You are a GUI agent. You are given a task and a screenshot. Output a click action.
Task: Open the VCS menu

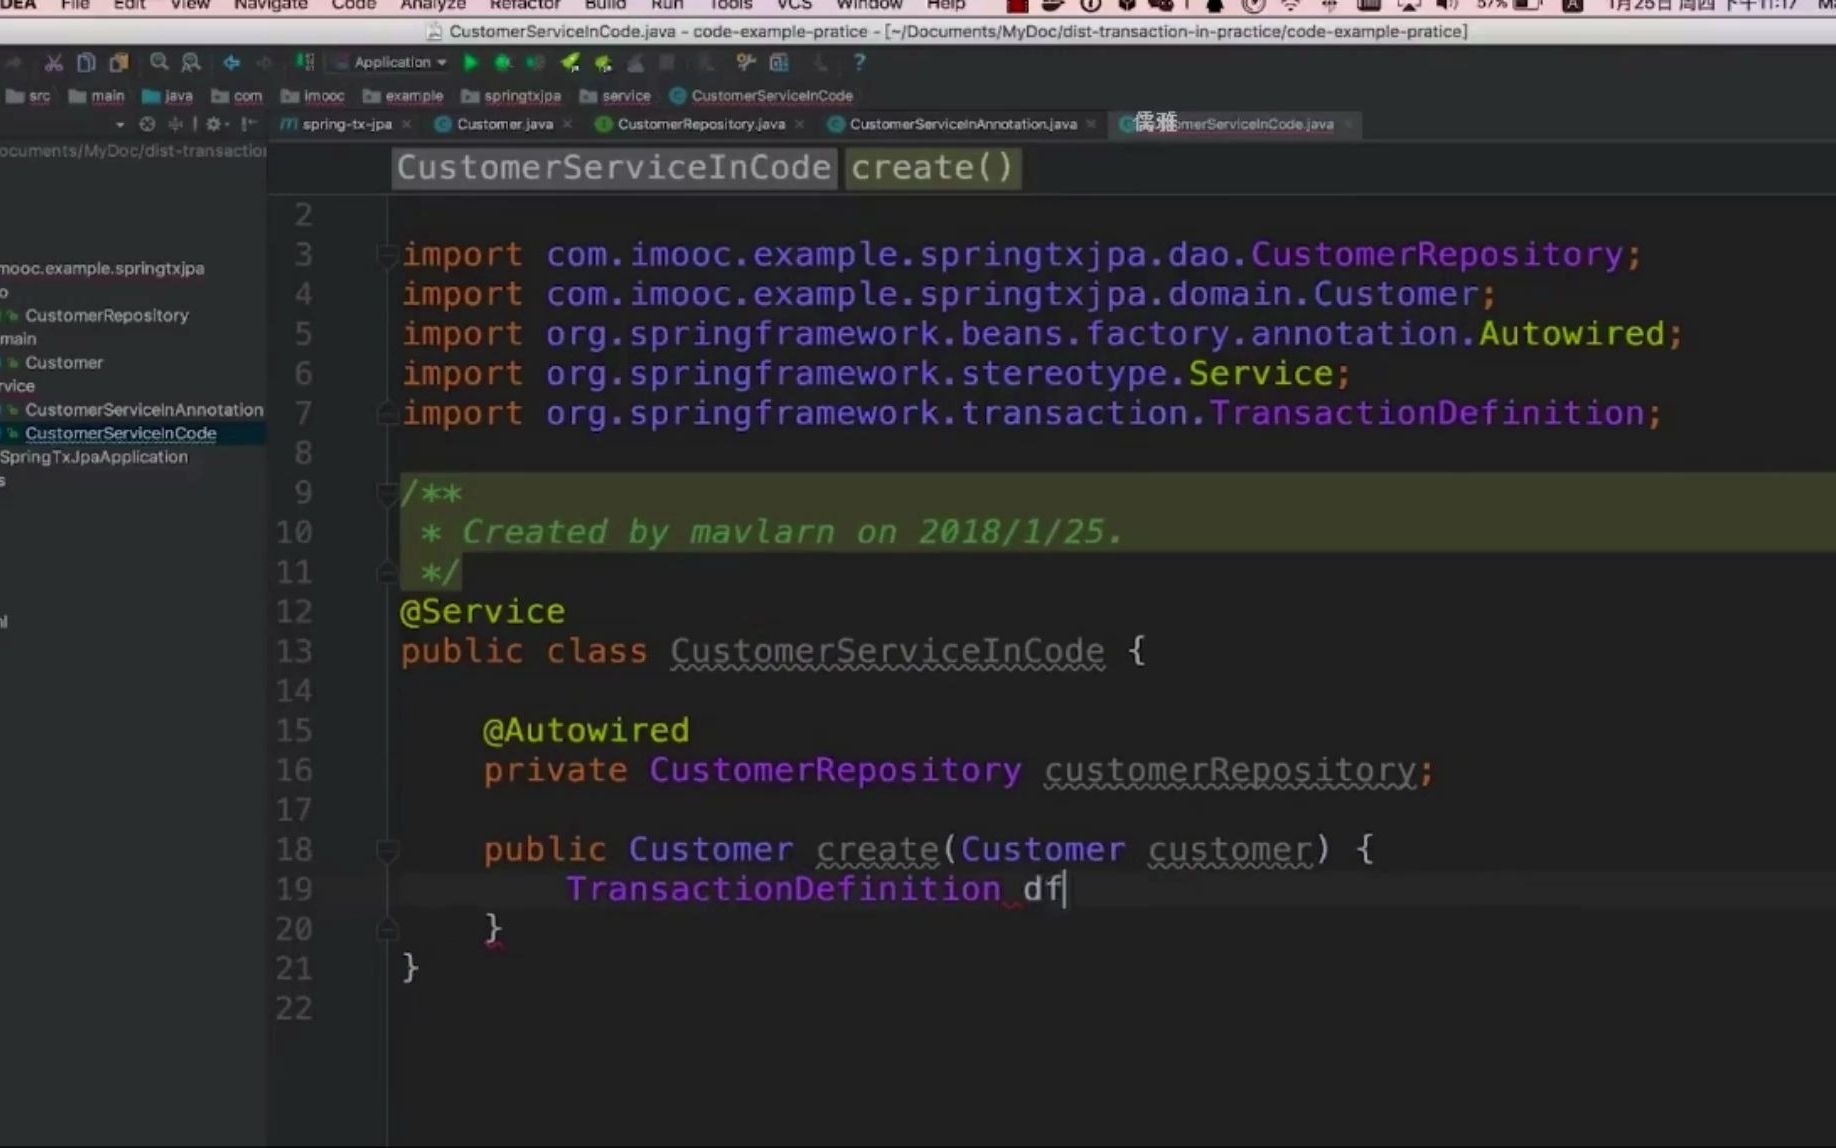(794, 5)
